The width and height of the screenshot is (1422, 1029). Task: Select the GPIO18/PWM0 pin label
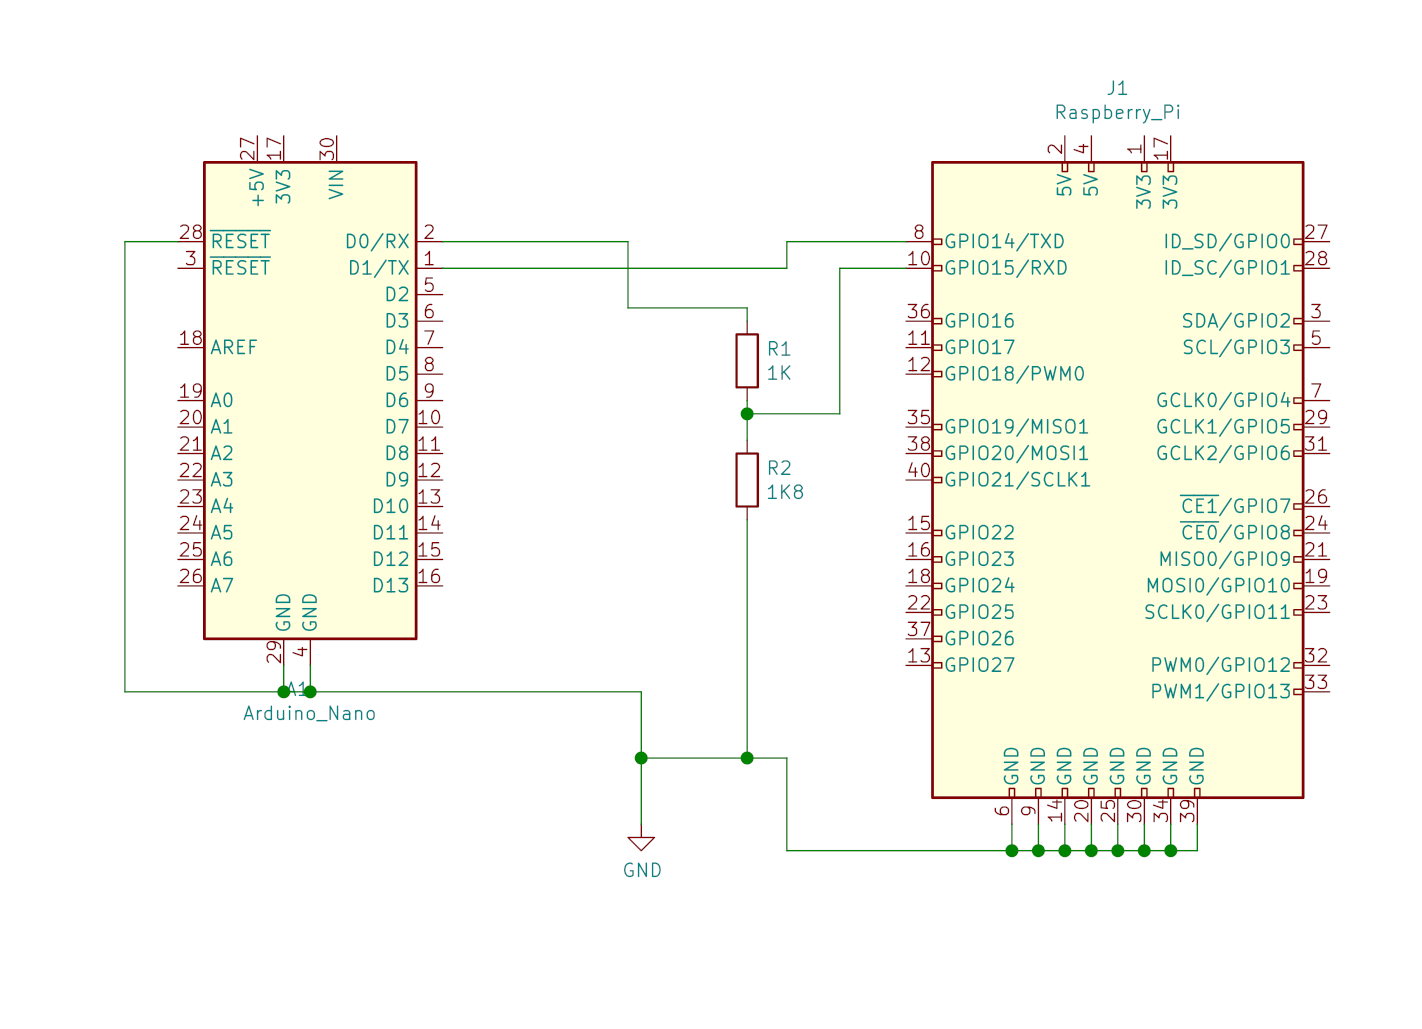tap(1014, 374)
